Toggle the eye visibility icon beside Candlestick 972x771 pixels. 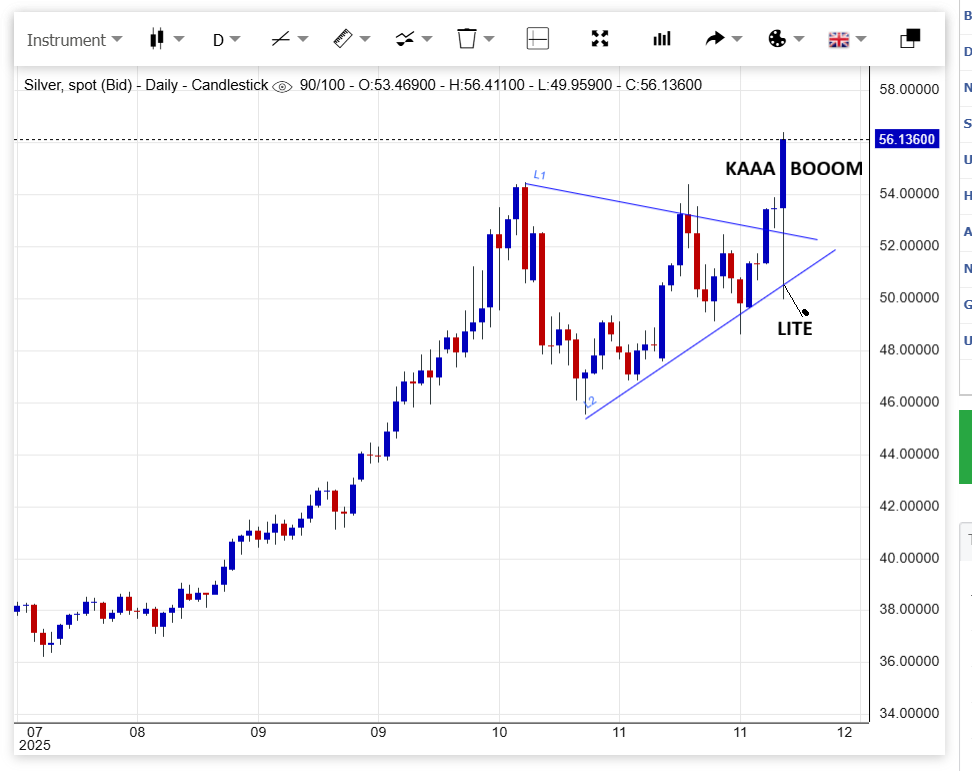point(282,86)
